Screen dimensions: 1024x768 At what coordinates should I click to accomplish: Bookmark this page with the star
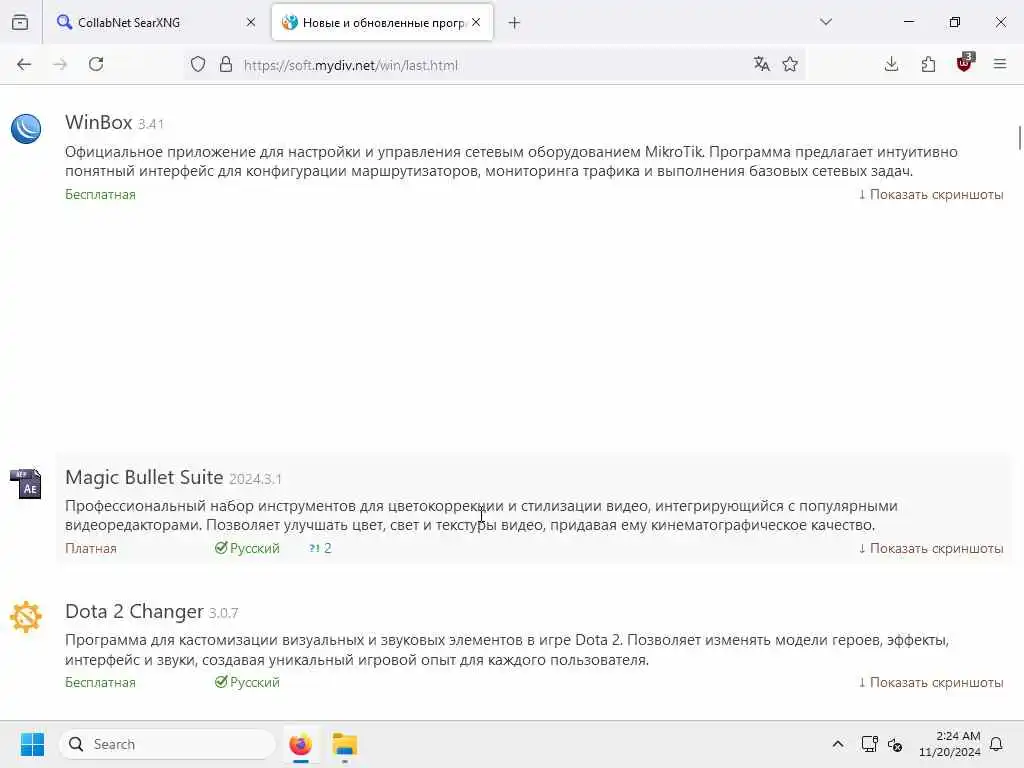point(790,64)
